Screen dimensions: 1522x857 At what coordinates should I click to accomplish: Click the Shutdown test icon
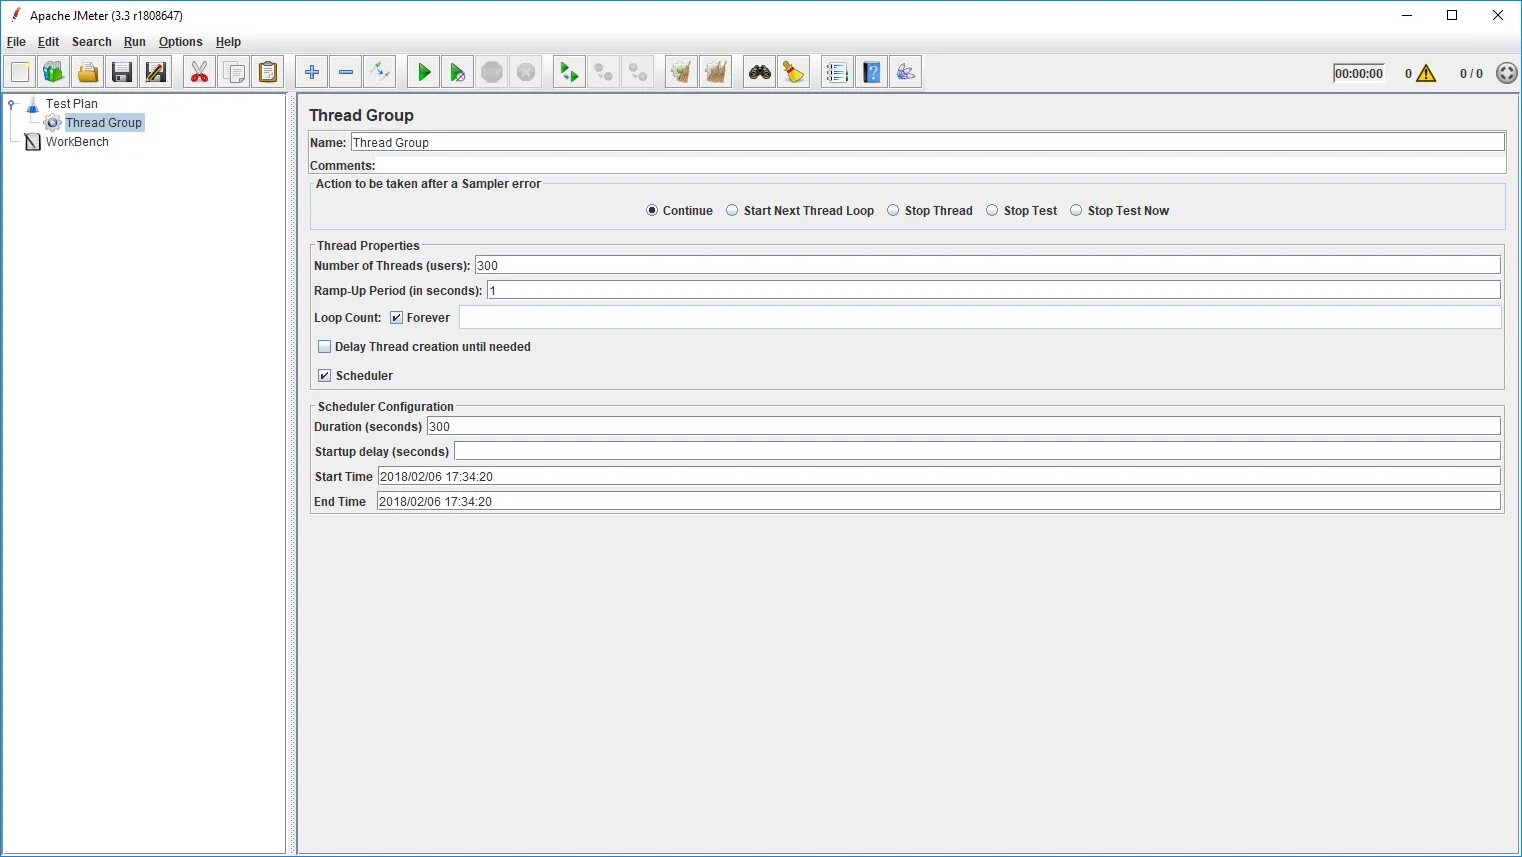526,72
